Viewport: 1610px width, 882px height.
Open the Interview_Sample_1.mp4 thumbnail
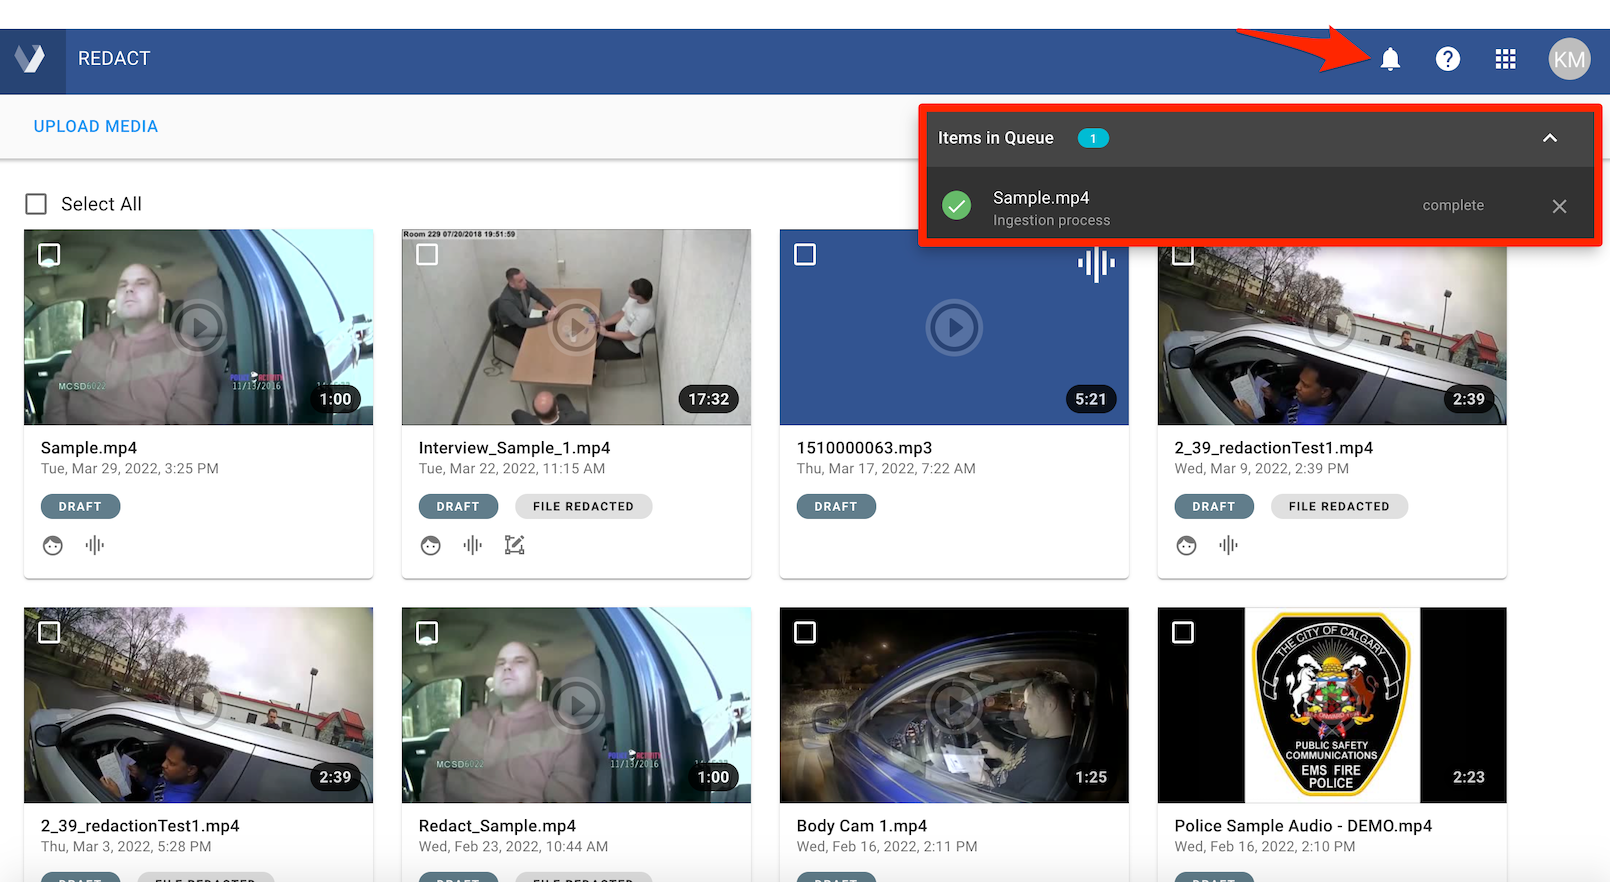coord(576,327)
